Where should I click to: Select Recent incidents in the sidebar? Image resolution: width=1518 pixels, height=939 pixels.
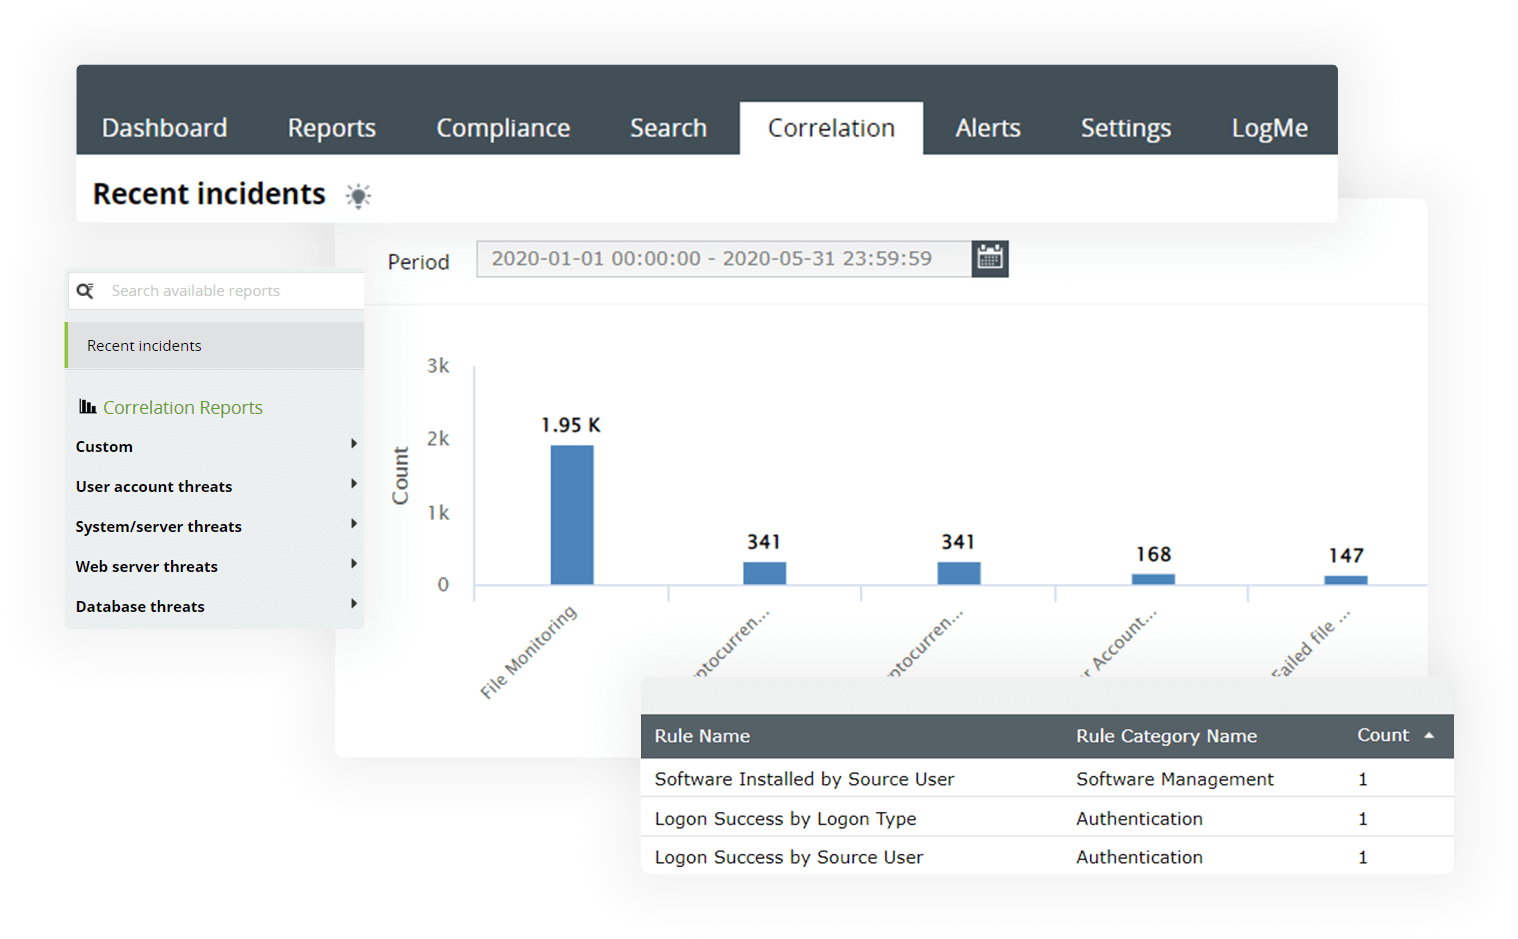coord(215,345)
